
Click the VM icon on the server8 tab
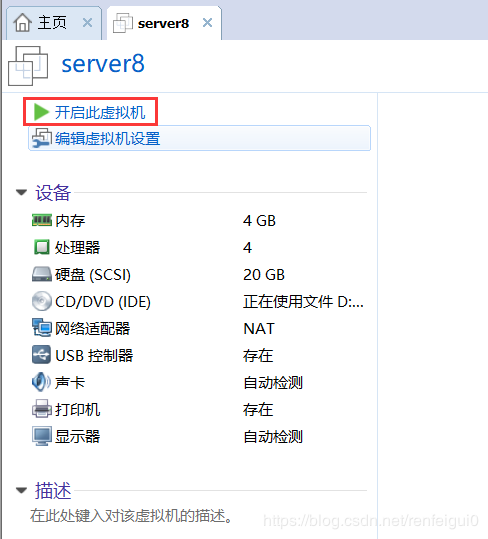[123, 23]
